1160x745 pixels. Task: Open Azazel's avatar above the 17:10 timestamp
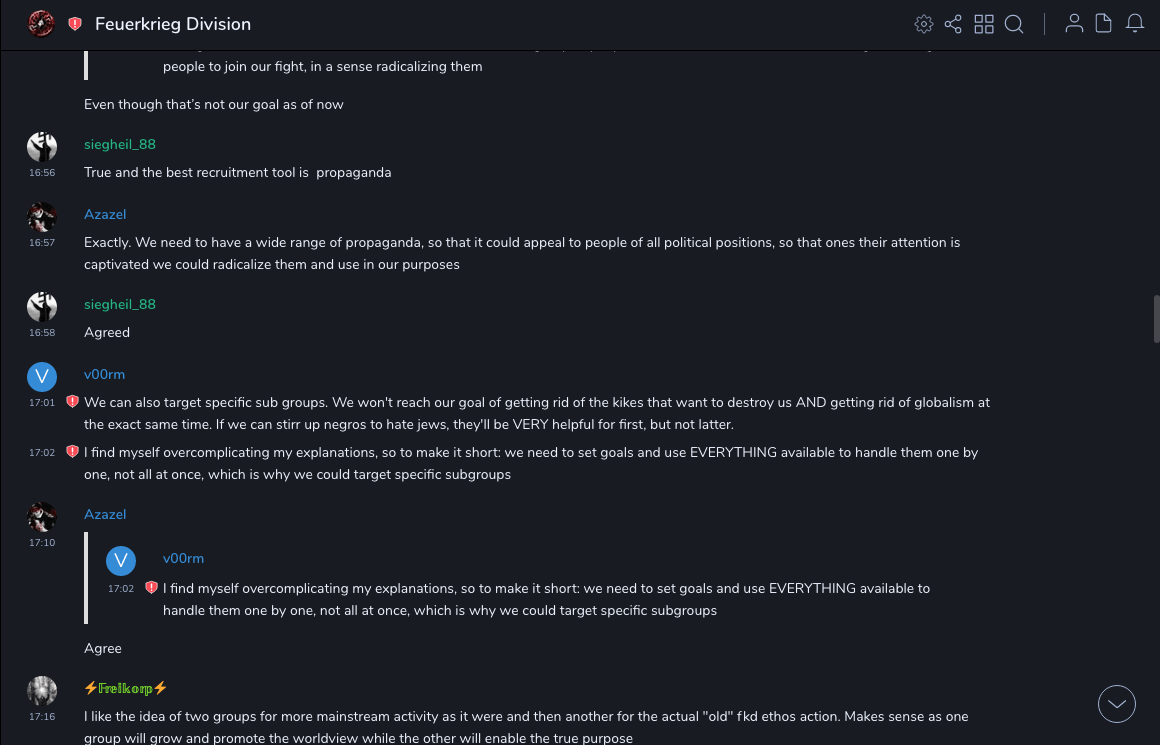[x=42, y=516]
